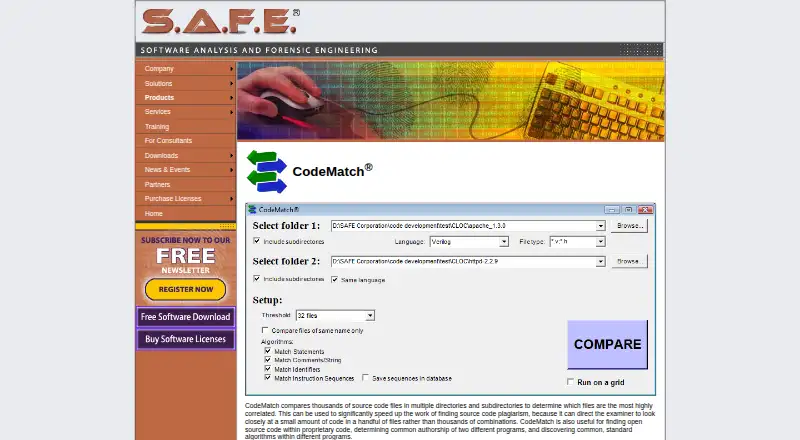Viewport: 800px width, 440px height.
Task: Close the CodeMatch window
Action: point(645,210)
